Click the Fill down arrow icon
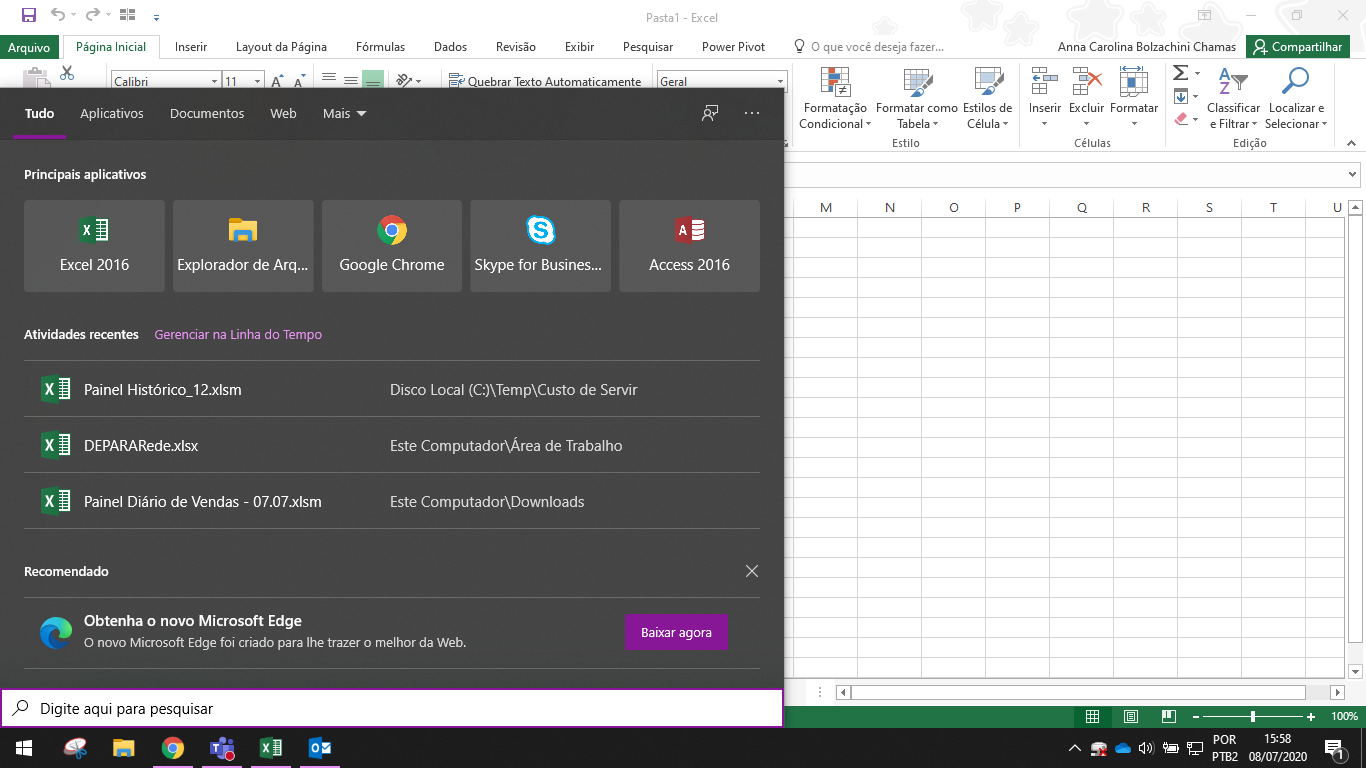 click(1180, 96)
